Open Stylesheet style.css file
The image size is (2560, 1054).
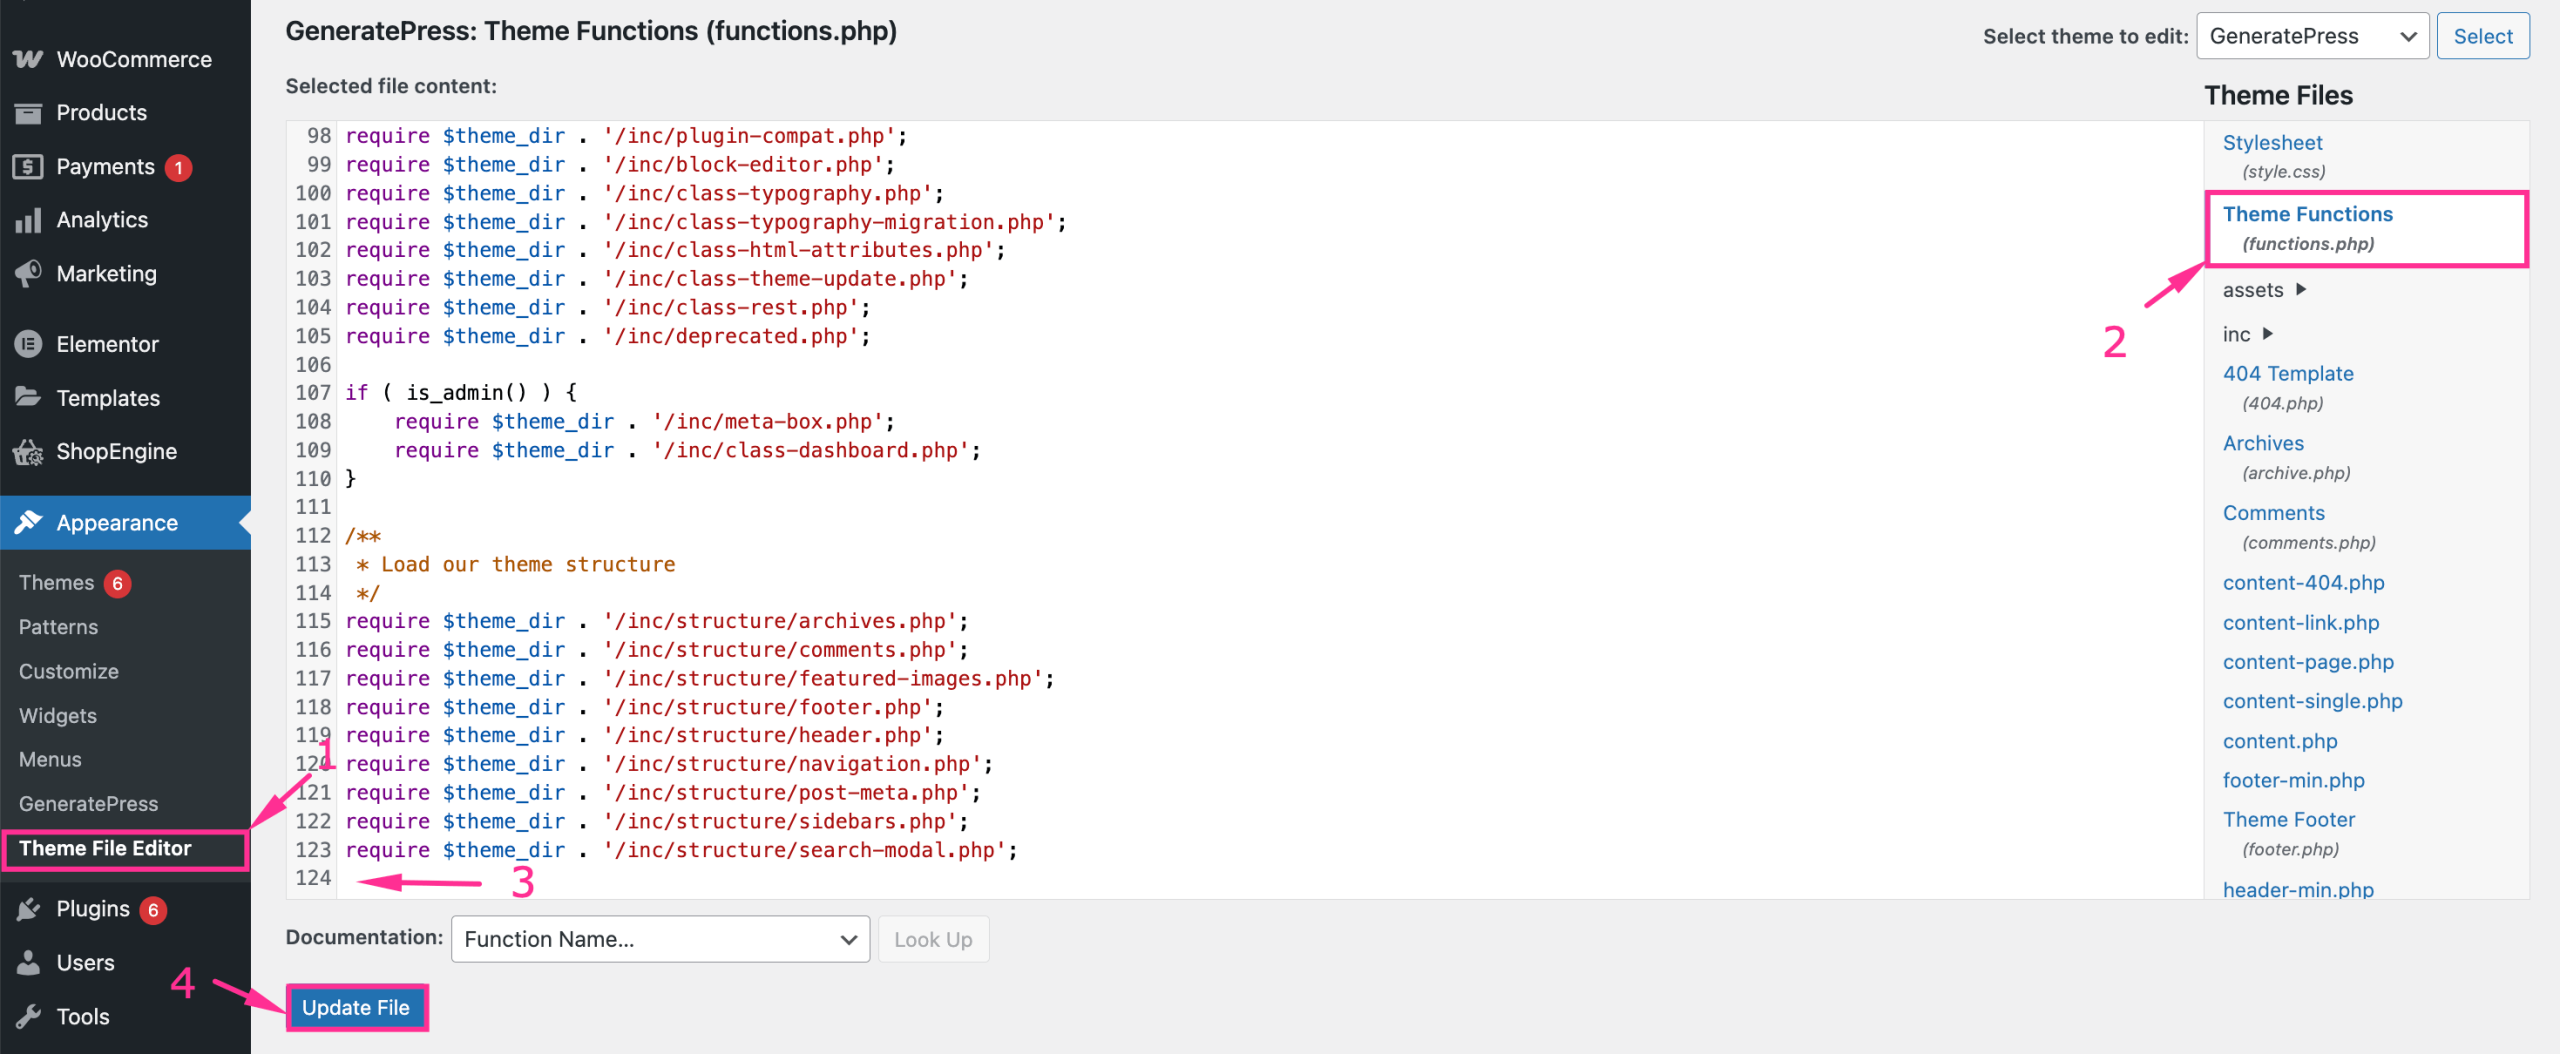[2272, 143]
